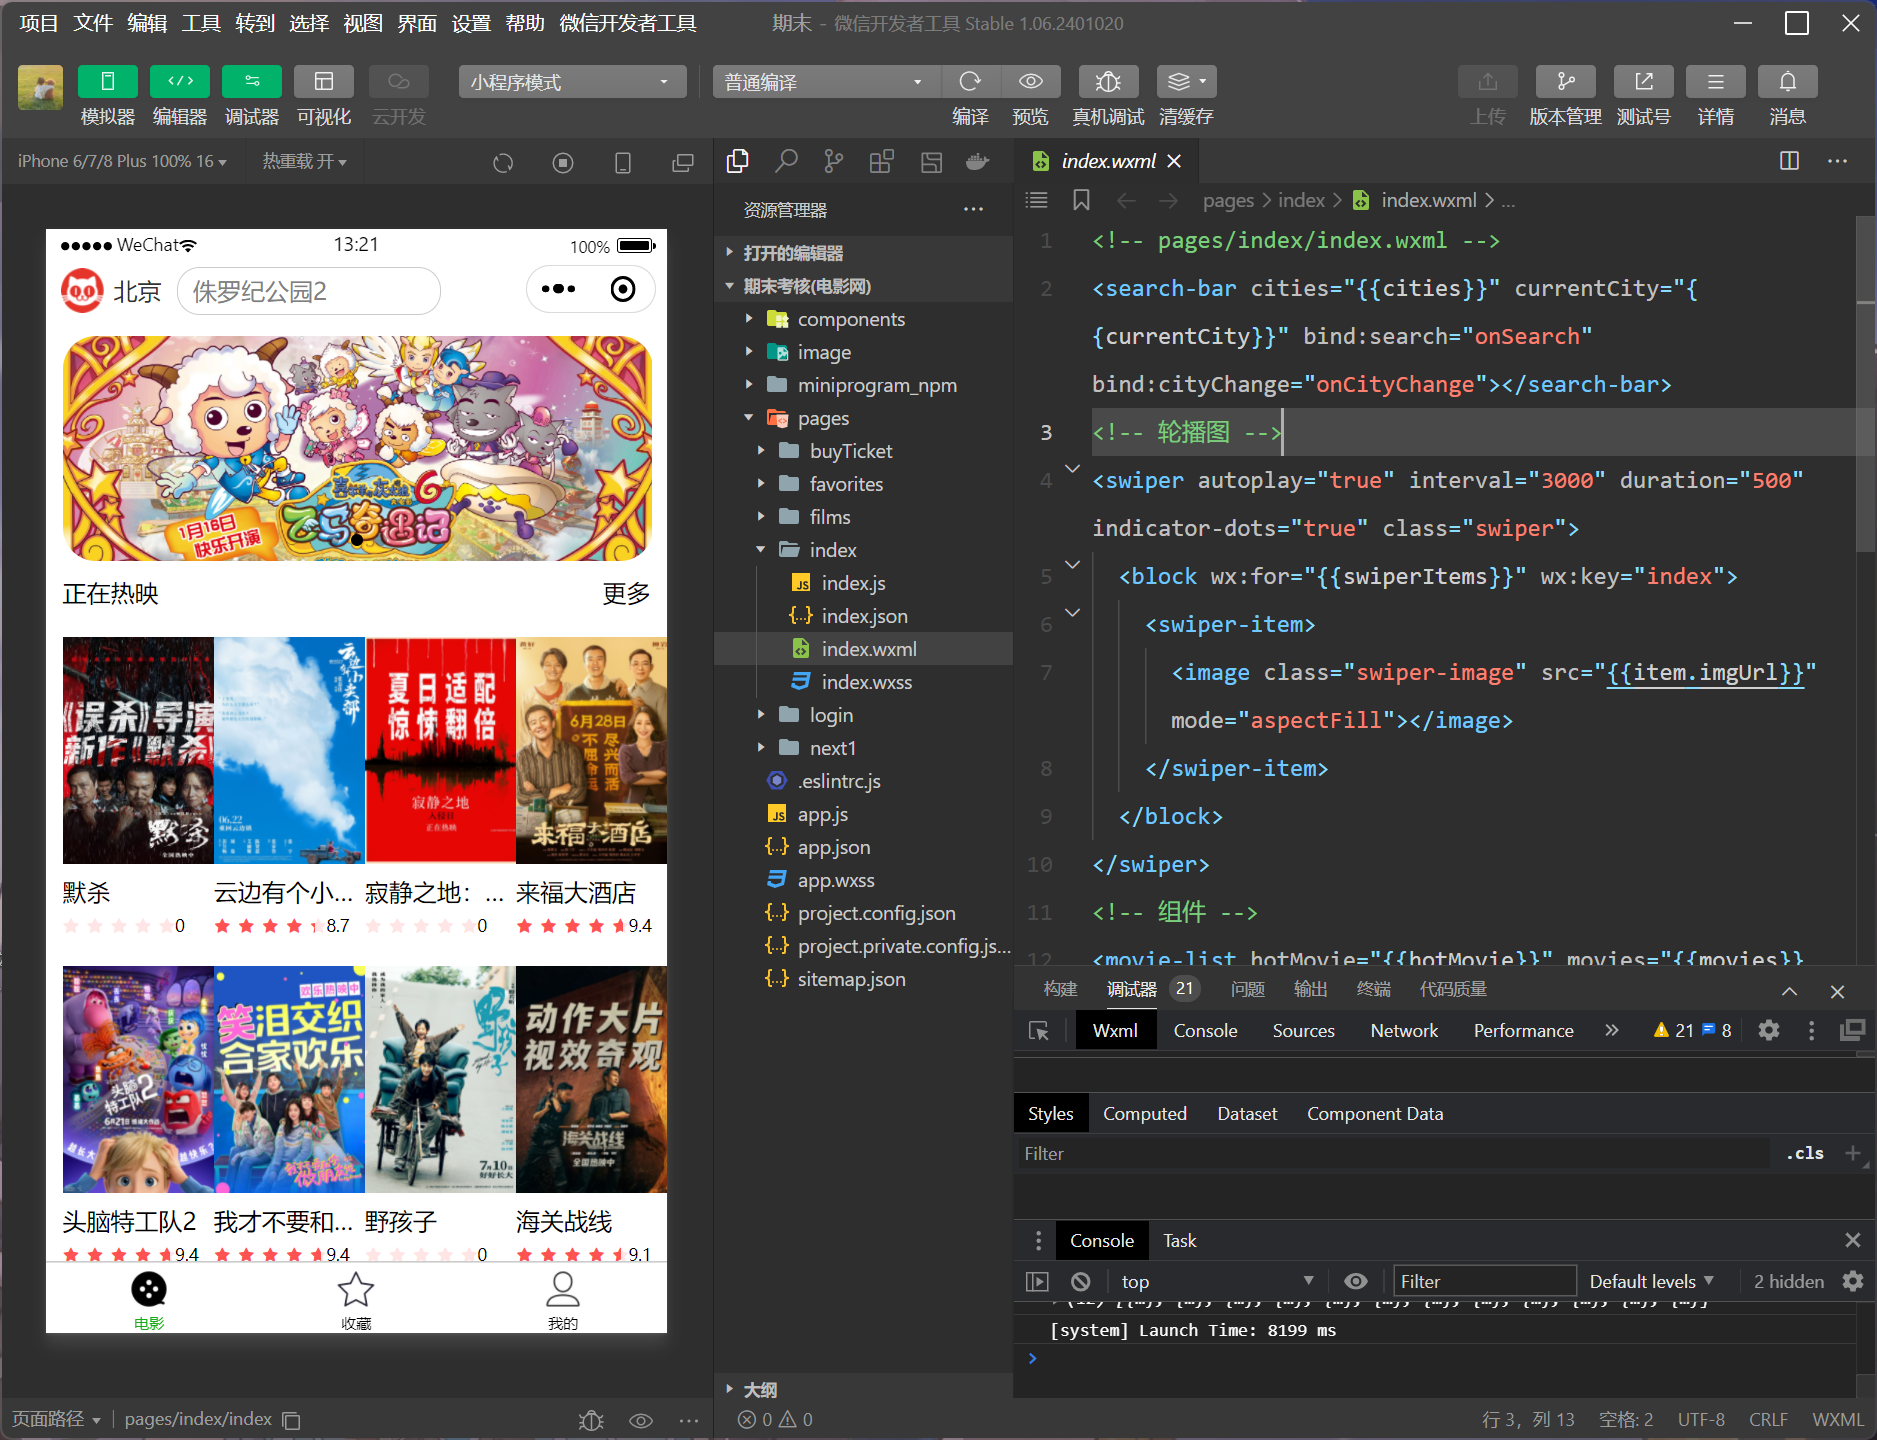The width and height of the screenshot is (1877, 1440).
Task: Toggle the debugger panel button
Action: 252,82
